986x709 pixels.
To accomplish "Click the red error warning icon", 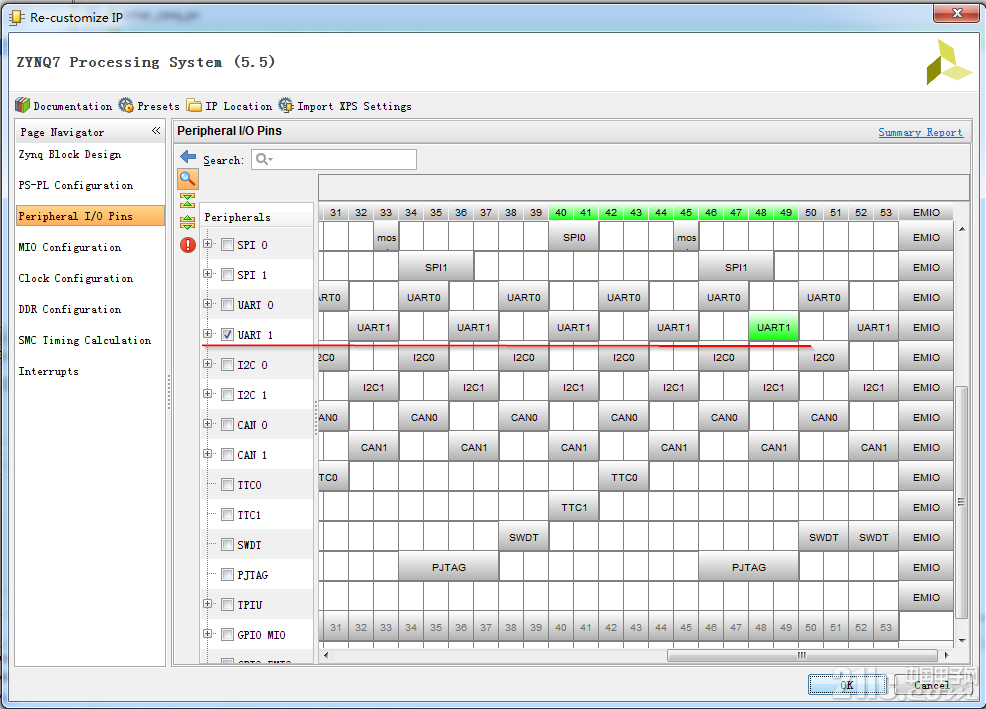I will coord(187,245).
